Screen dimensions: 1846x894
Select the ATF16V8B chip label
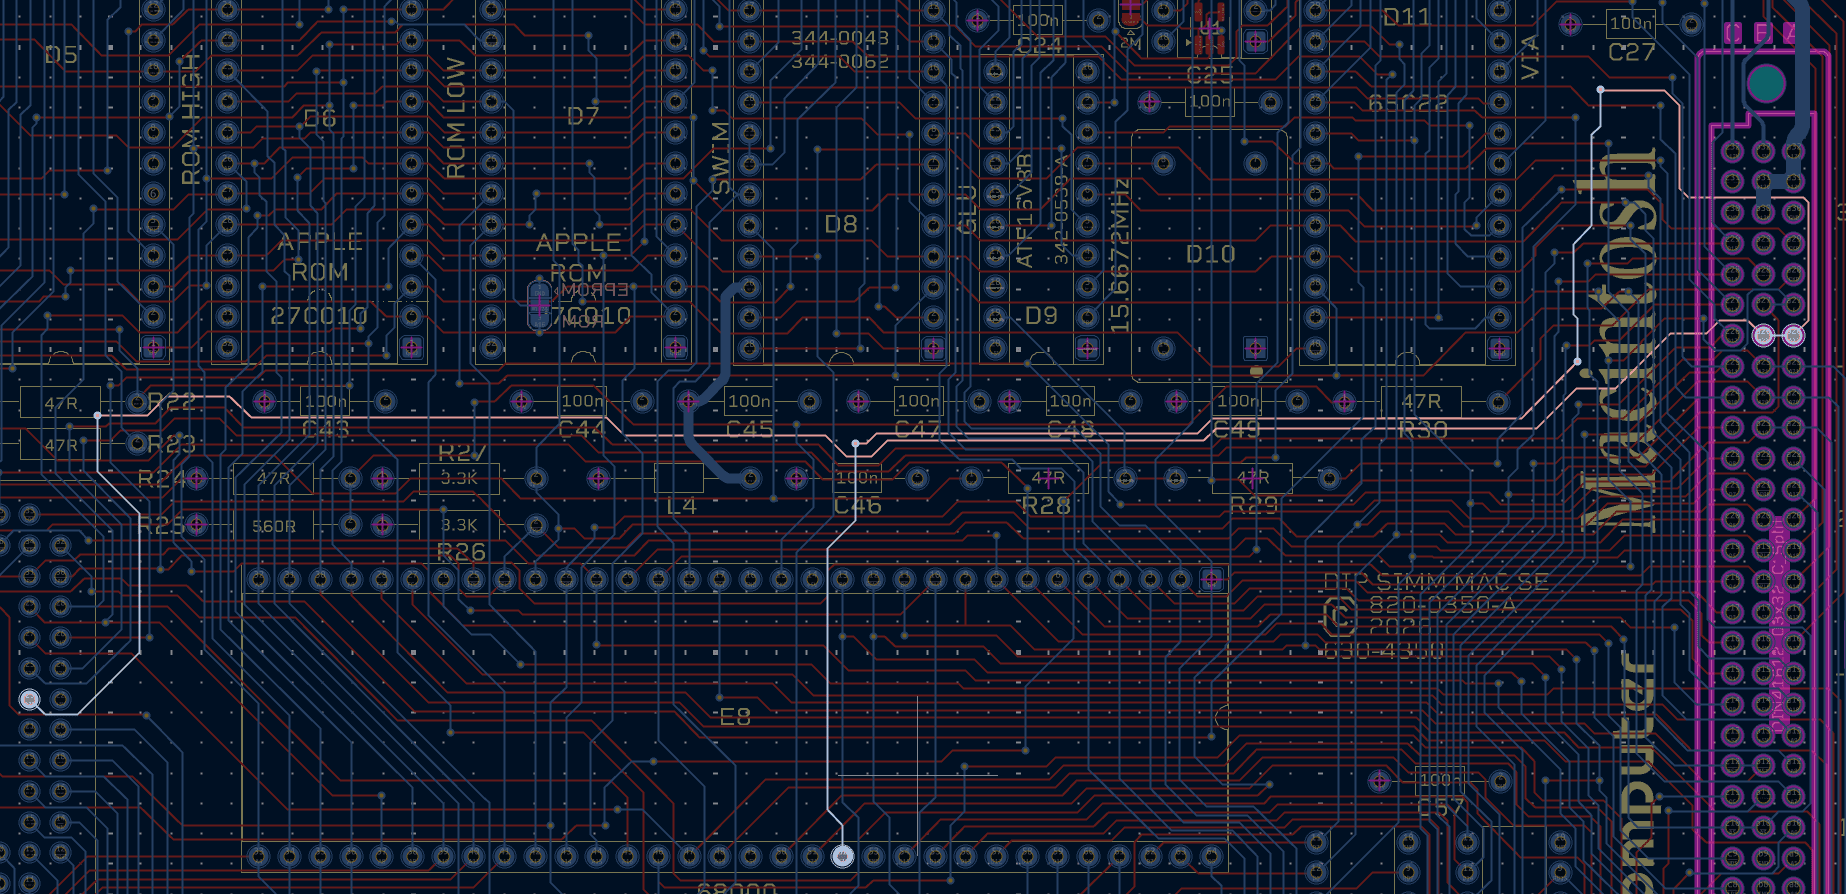(1025, 211)
